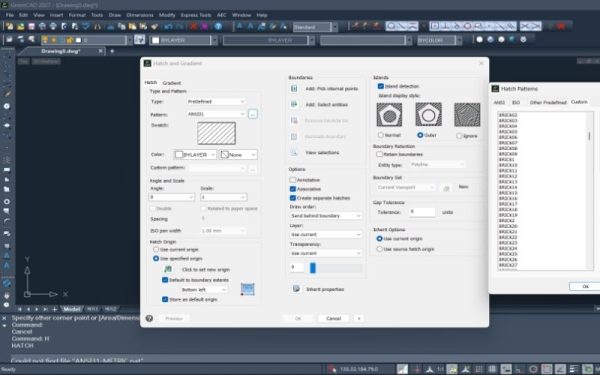Toggle the Associative checkbox
The height and width of the screenshot is (375, 600).
[x=293, y=189]
